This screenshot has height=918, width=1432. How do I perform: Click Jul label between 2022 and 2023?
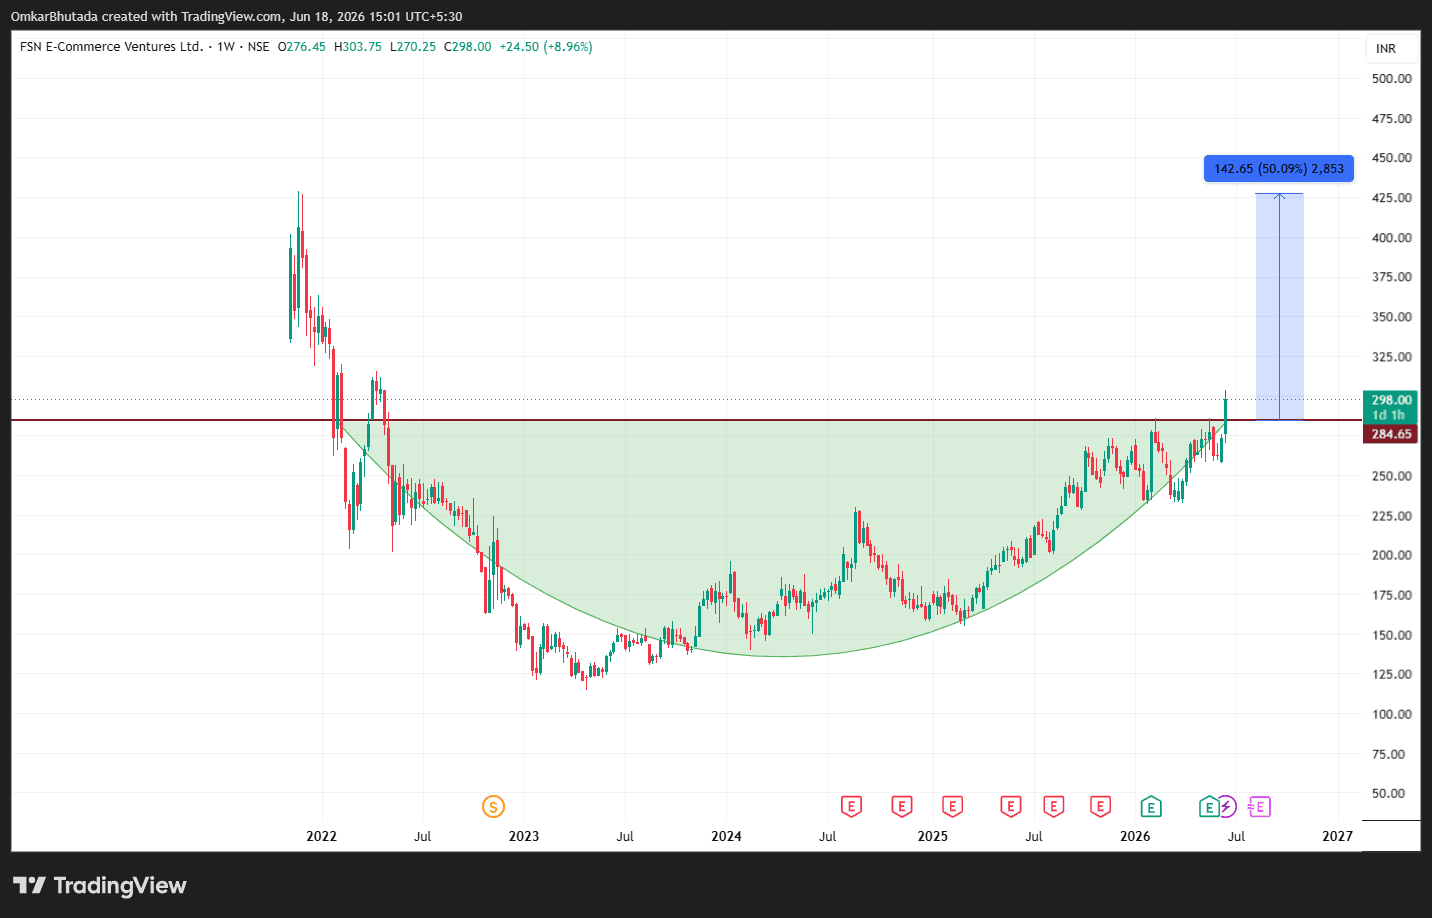(423, 836)
